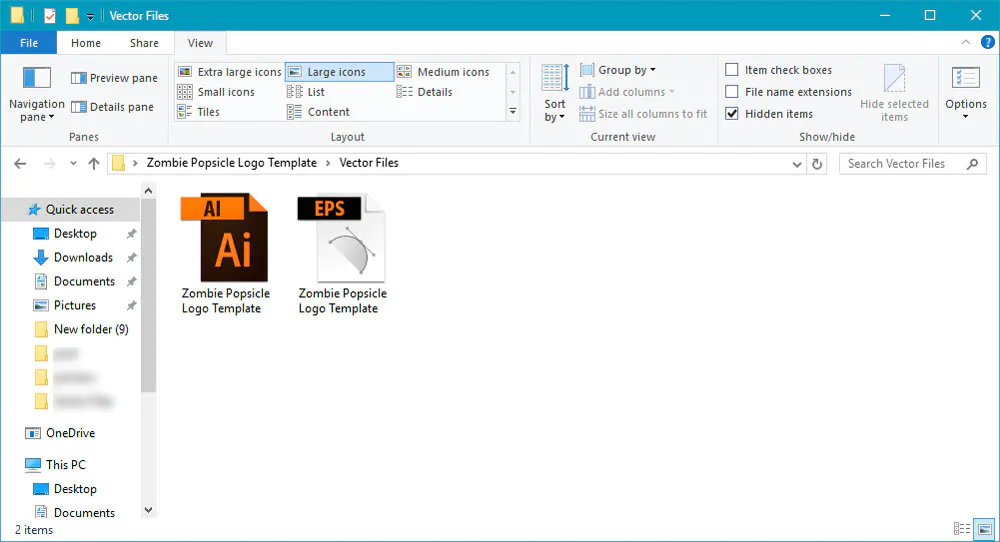
Task: Click the pin icon beside Downloads
Action: pyautogui.click(x=131, y=258)
